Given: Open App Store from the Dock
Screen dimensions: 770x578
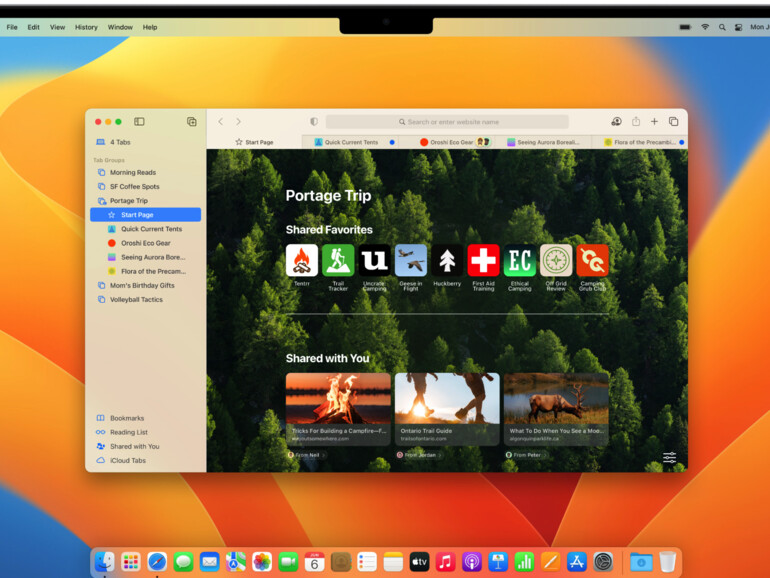Looking at the screenshot, I should coord(577,561).
